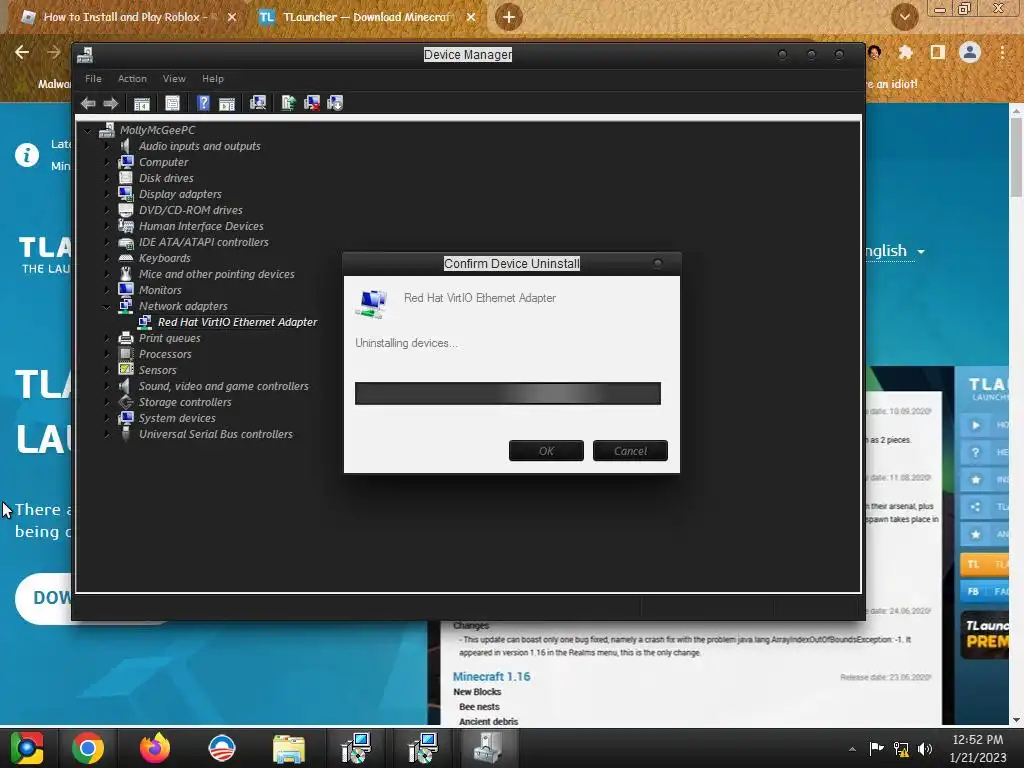Open Google Chrome from the taskbar
1024x768 pixels.
click(x=88, y=748)
